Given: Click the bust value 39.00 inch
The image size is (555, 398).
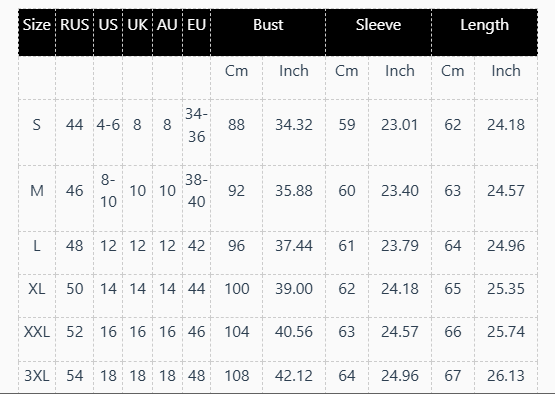Looking at the screenshot, I should click(x=294, y=289).
